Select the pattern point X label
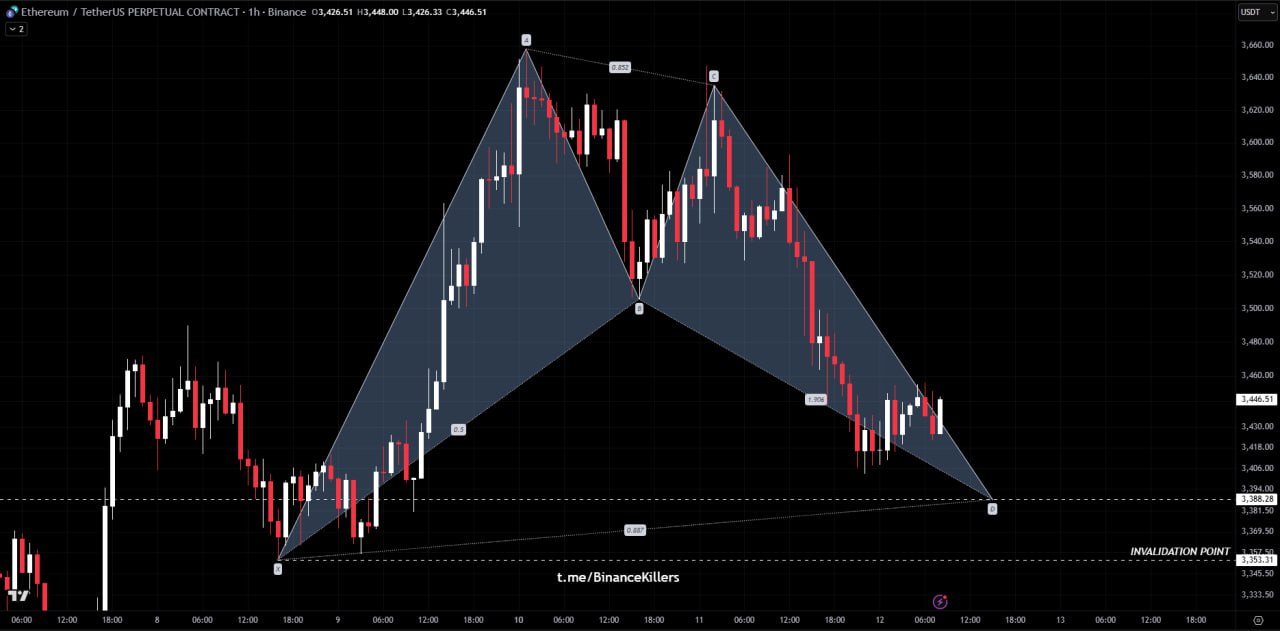 click(x=278, y=568)
